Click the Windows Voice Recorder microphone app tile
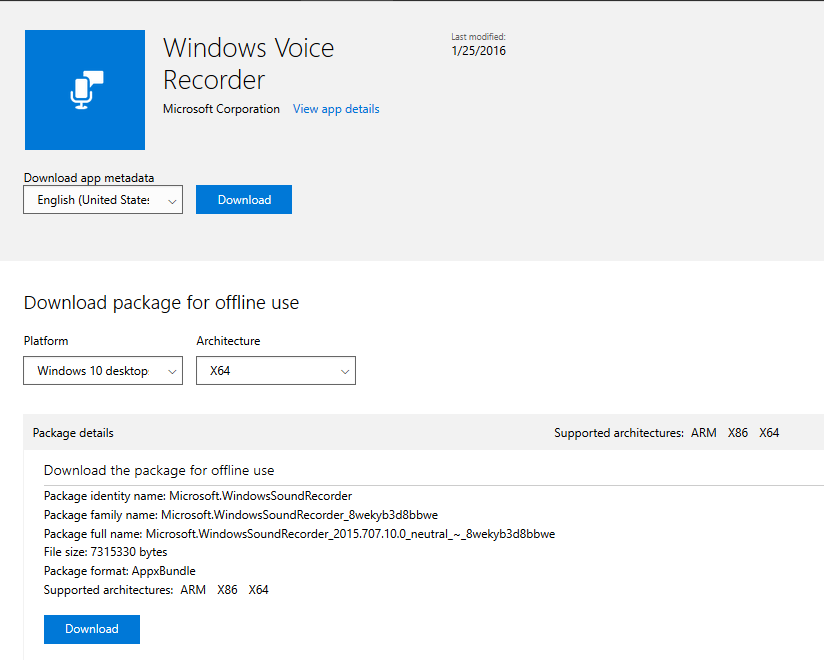824x660 pixels. point(85,90)
